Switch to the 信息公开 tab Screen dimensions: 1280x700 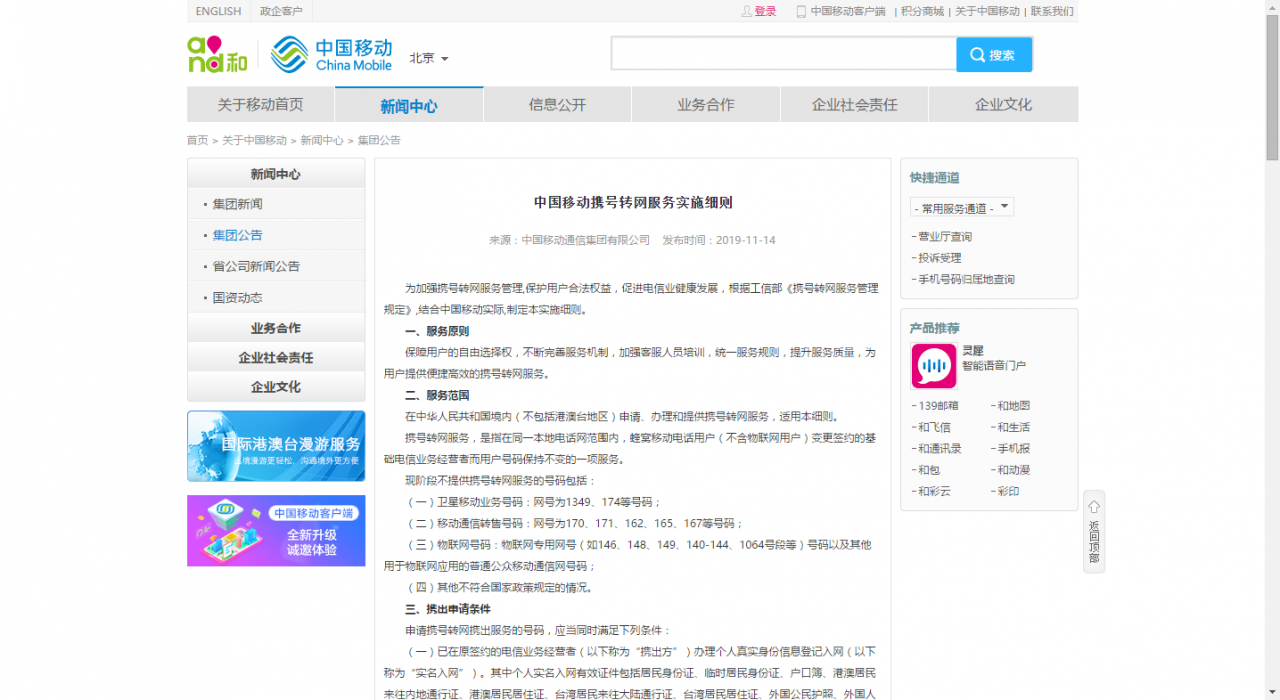click(x=556, y=103)
